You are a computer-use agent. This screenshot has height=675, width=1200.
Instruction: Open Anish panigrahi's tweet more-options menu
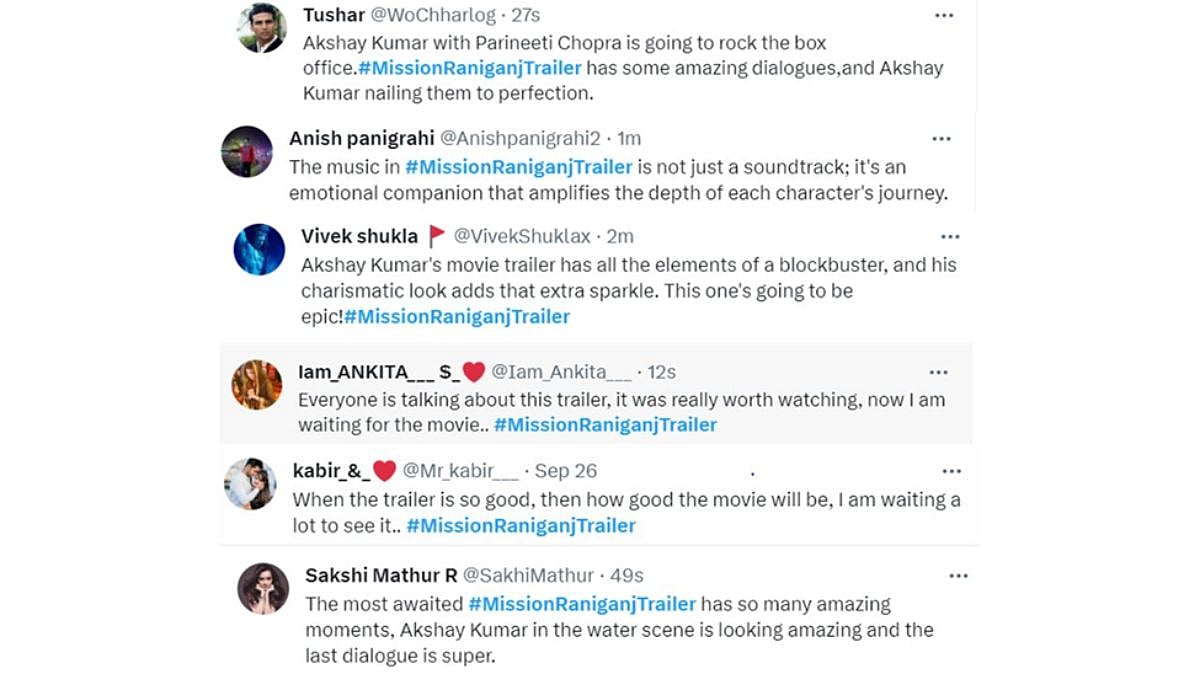941,139
